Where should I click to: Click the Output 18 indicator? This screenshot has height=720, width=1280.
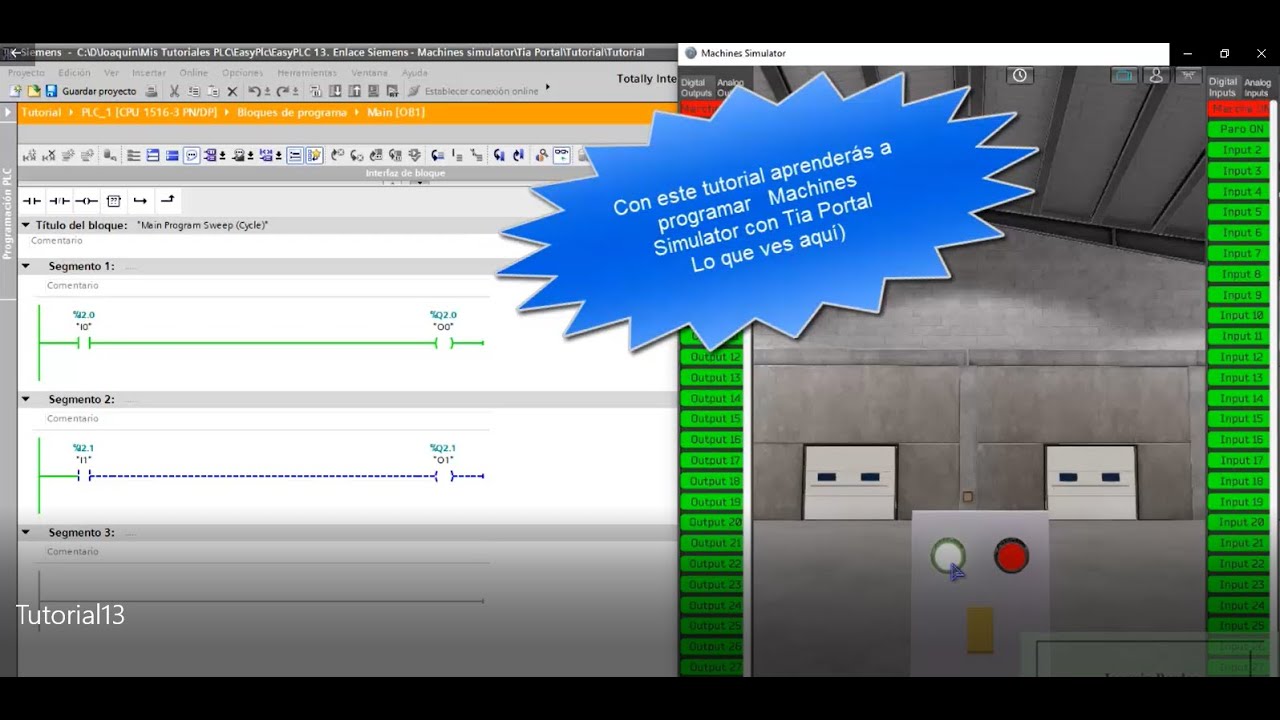(712, 481)
